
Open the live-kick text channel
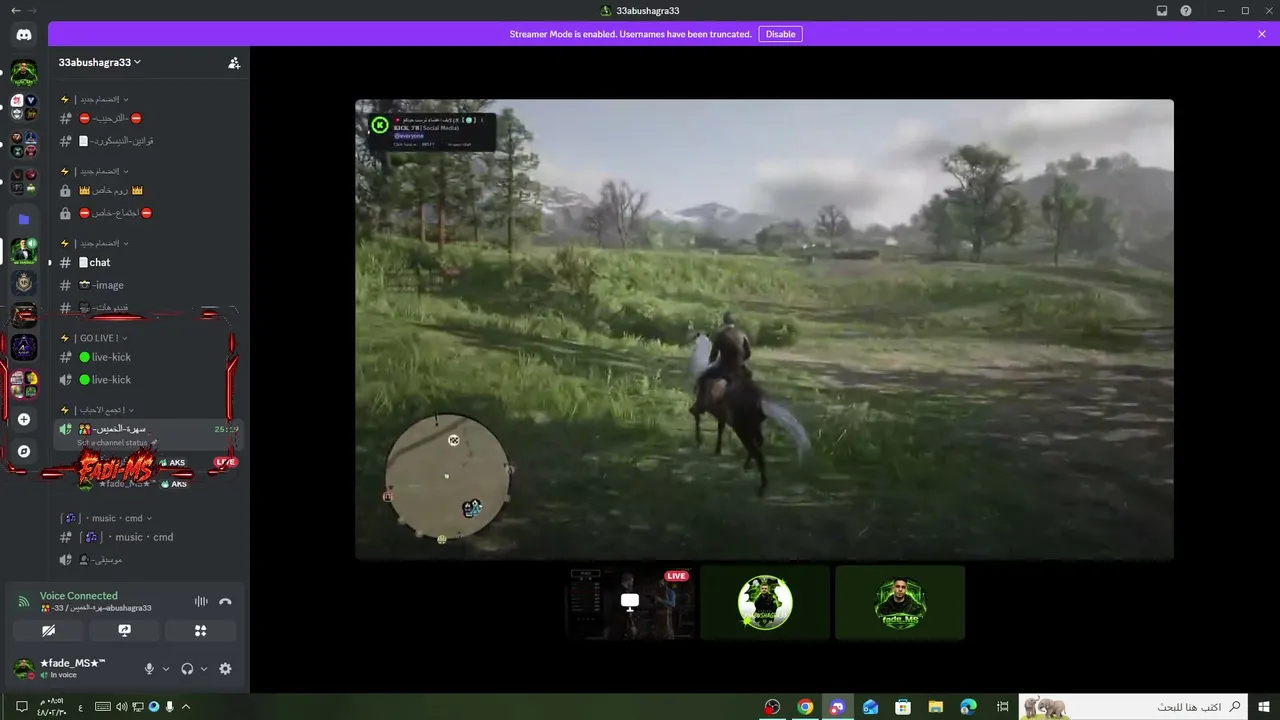148,357
